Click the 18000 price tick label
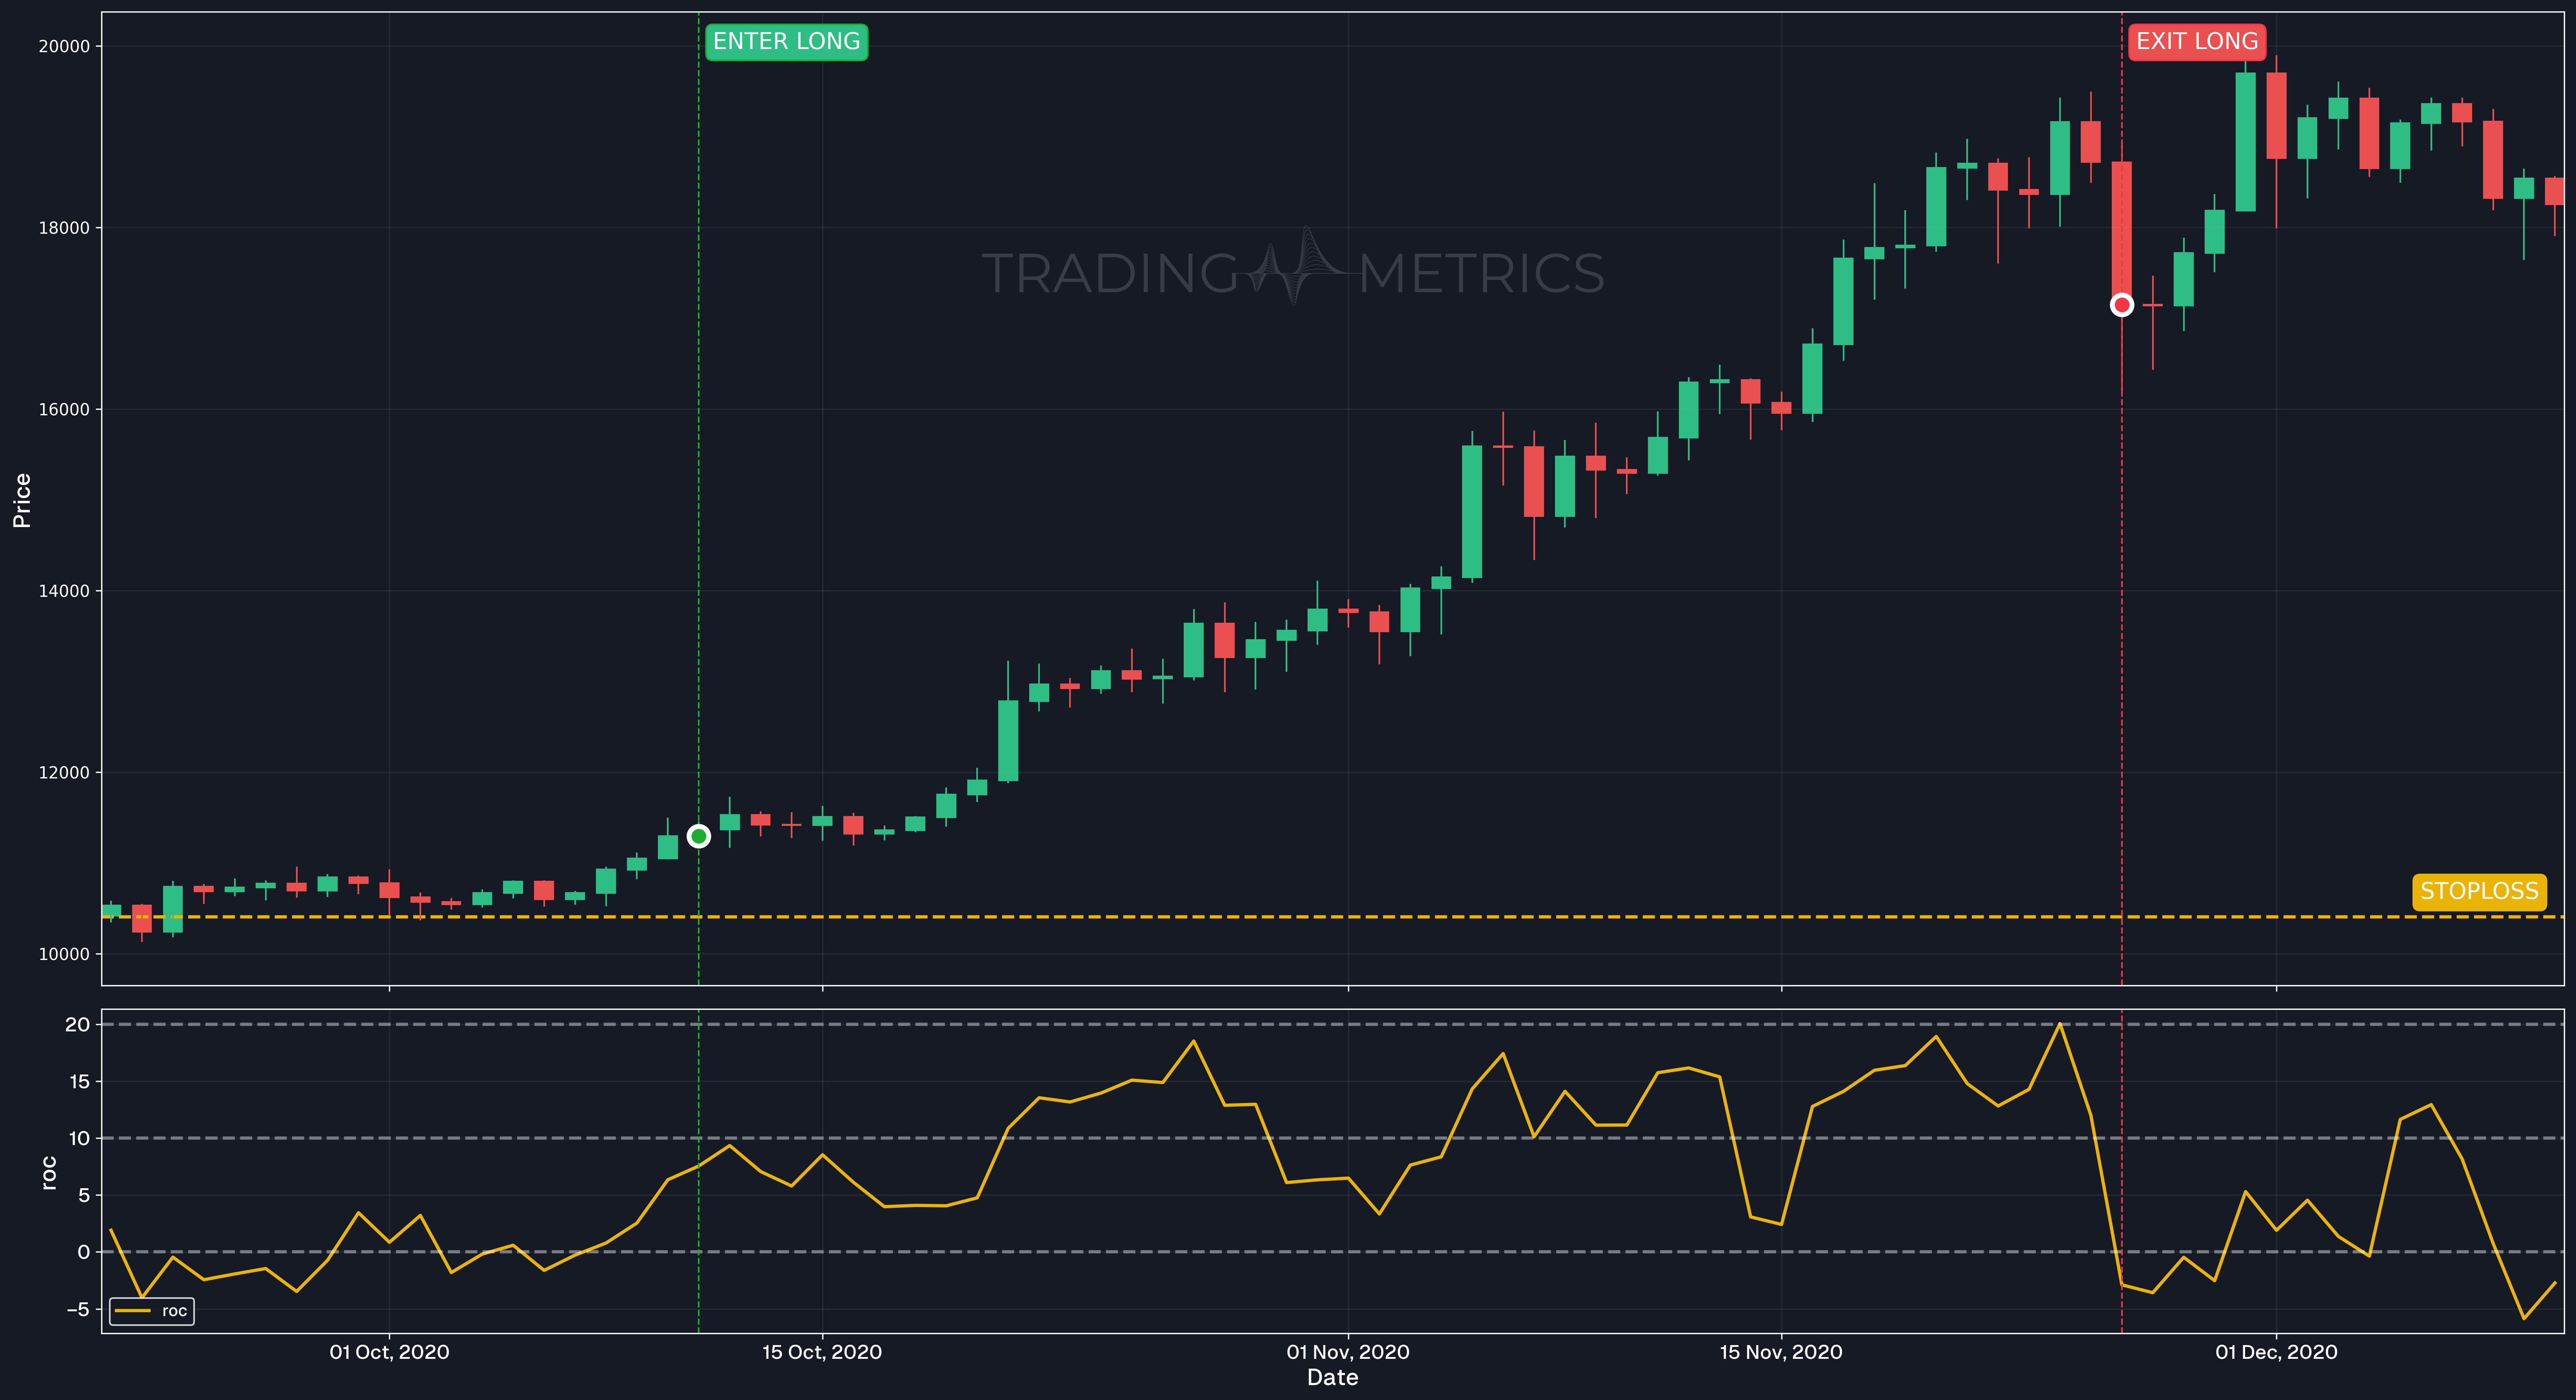The image size is (2576, 1400). pyautogui.click(x=64, y=228)
